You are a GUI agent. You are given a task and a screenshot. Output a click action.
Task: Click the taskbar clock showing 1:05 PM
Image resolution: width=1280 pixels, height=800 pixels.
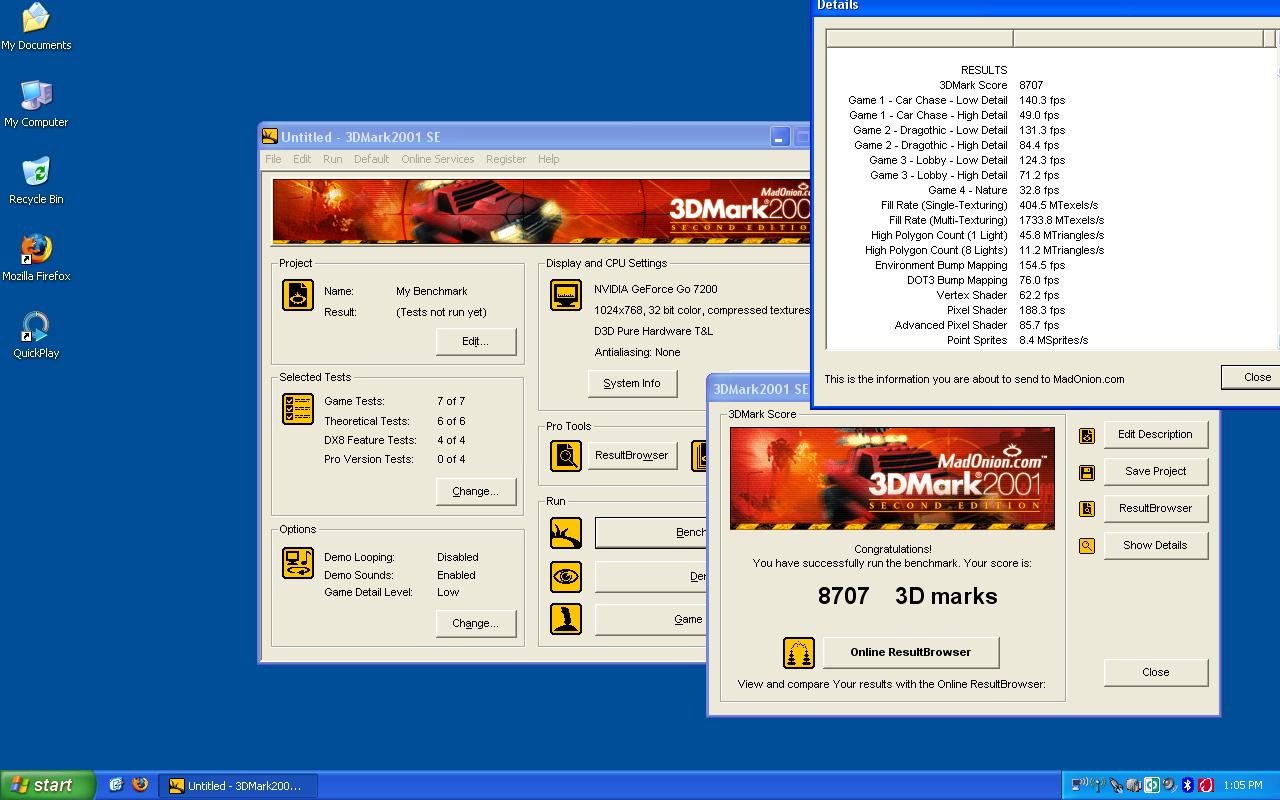click(x=1243, y=786)
